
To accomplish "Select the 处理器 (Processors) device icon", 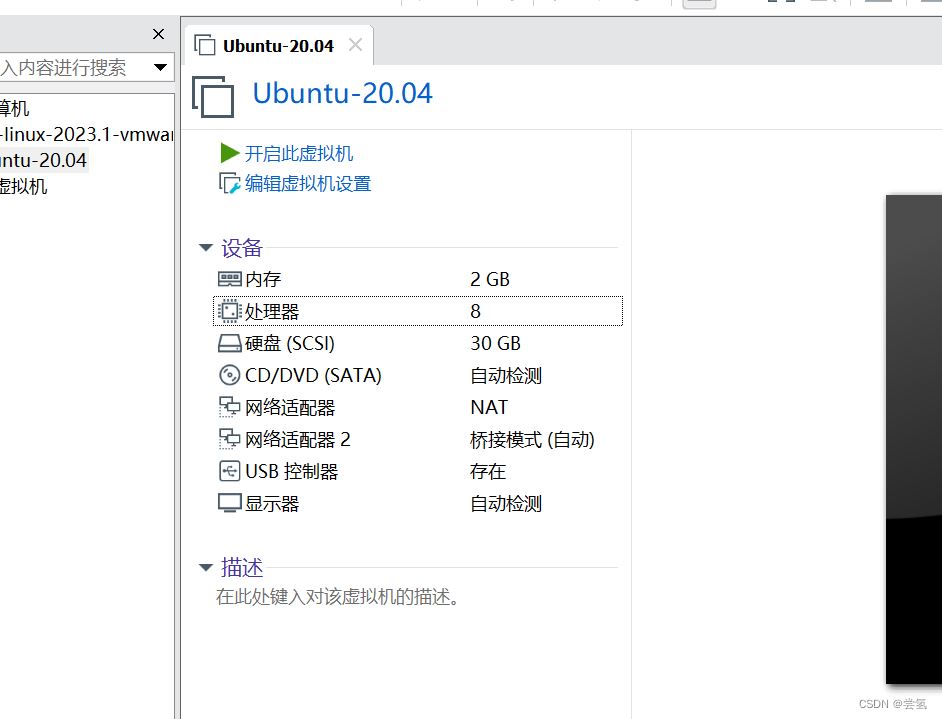I will [228, 311].
